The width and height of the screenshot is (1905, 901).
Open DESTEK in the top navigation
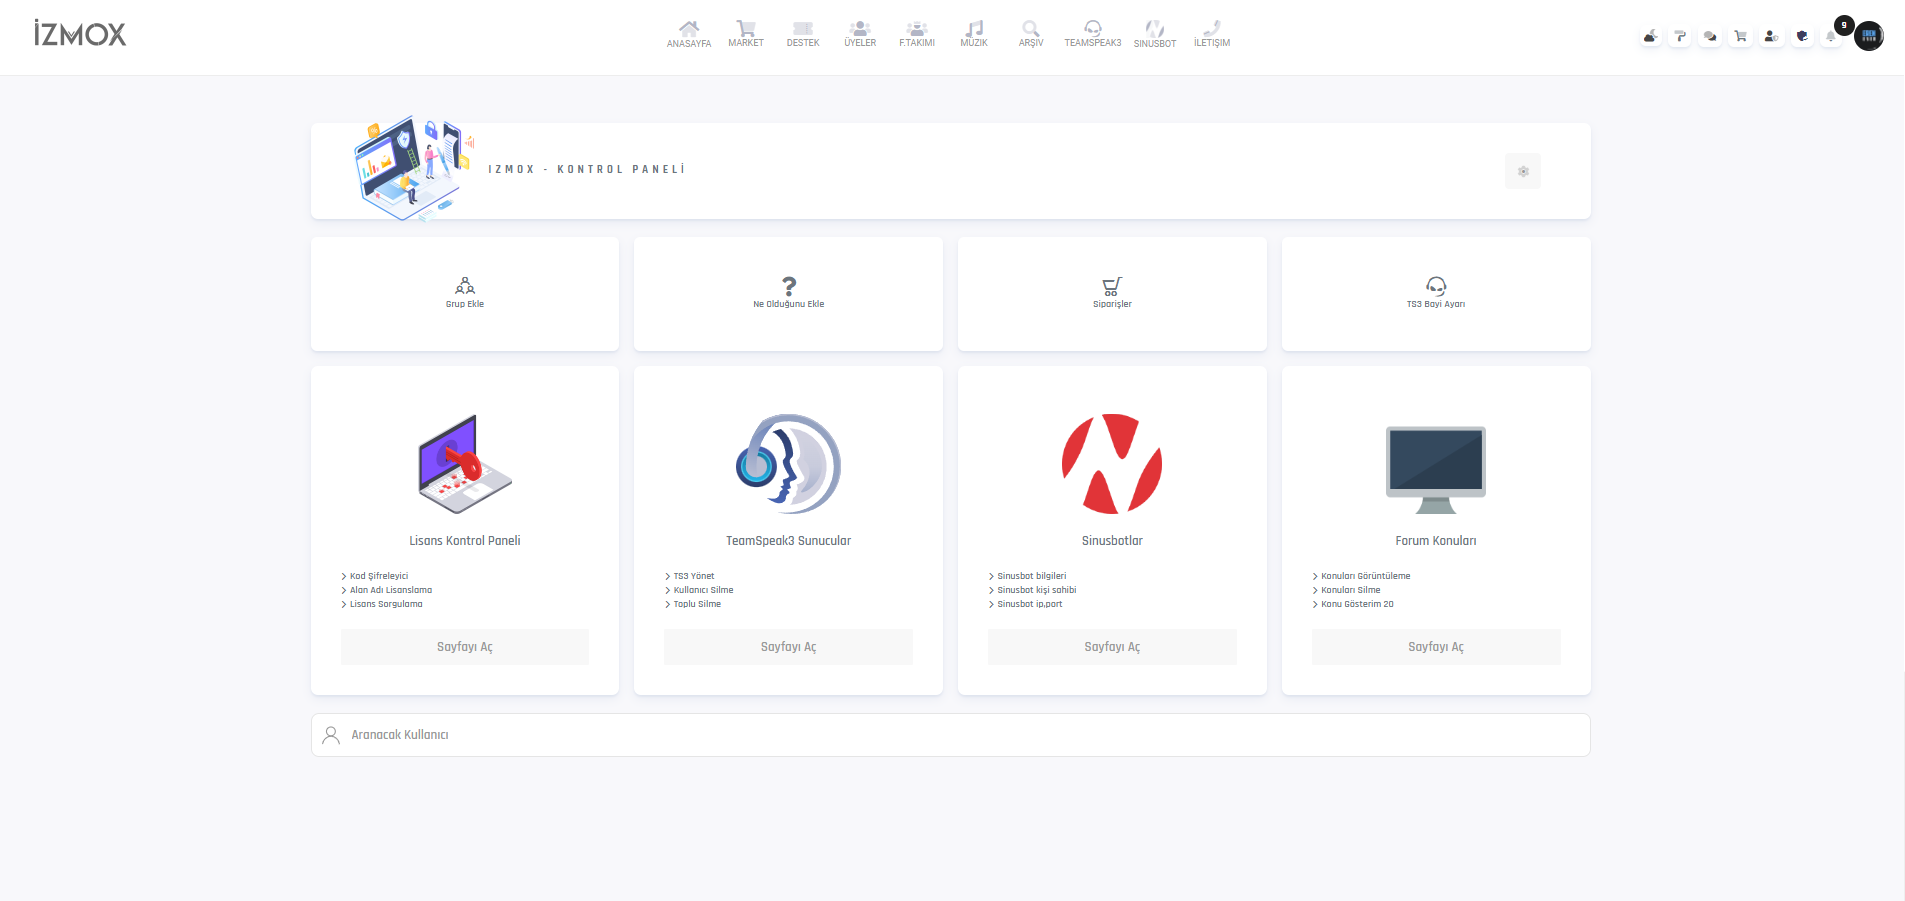point(803,34)
